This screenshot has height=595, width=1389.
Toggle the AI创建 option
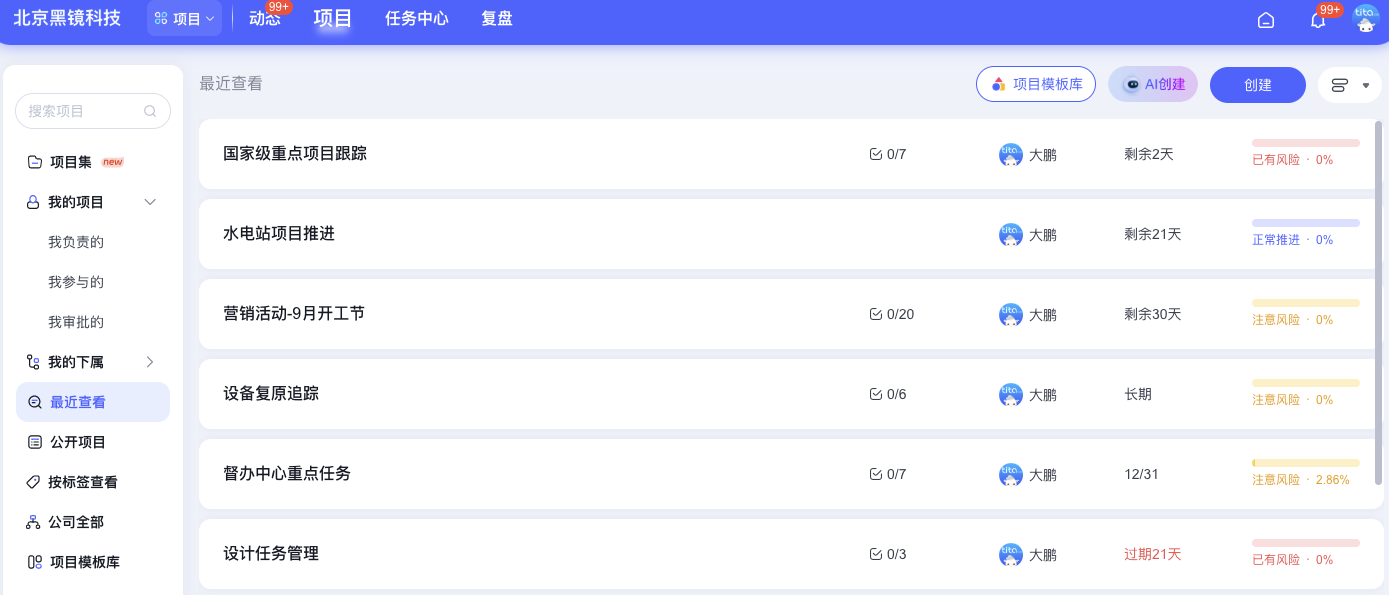click(x=1152, y=84)
